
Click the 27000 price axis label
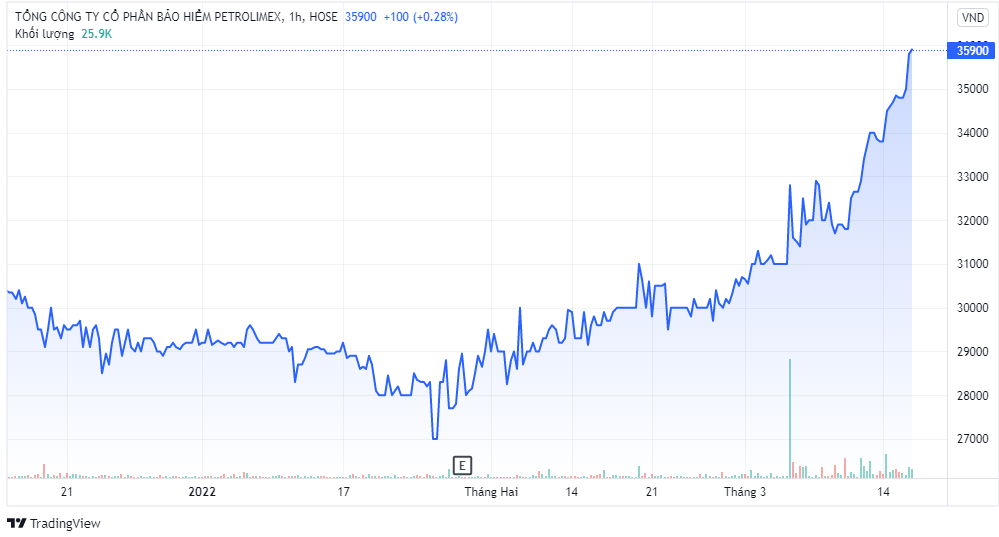point(972,438)
